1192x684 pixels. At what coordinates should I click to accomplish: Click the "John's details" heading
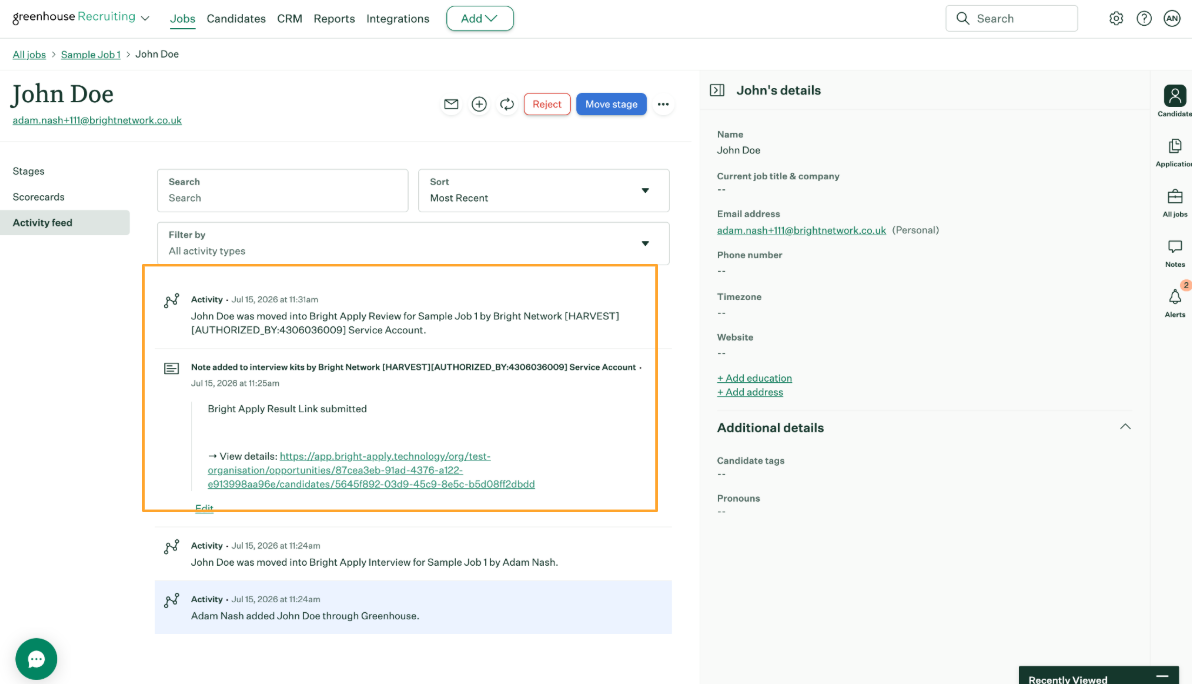[x=778, y=90]
